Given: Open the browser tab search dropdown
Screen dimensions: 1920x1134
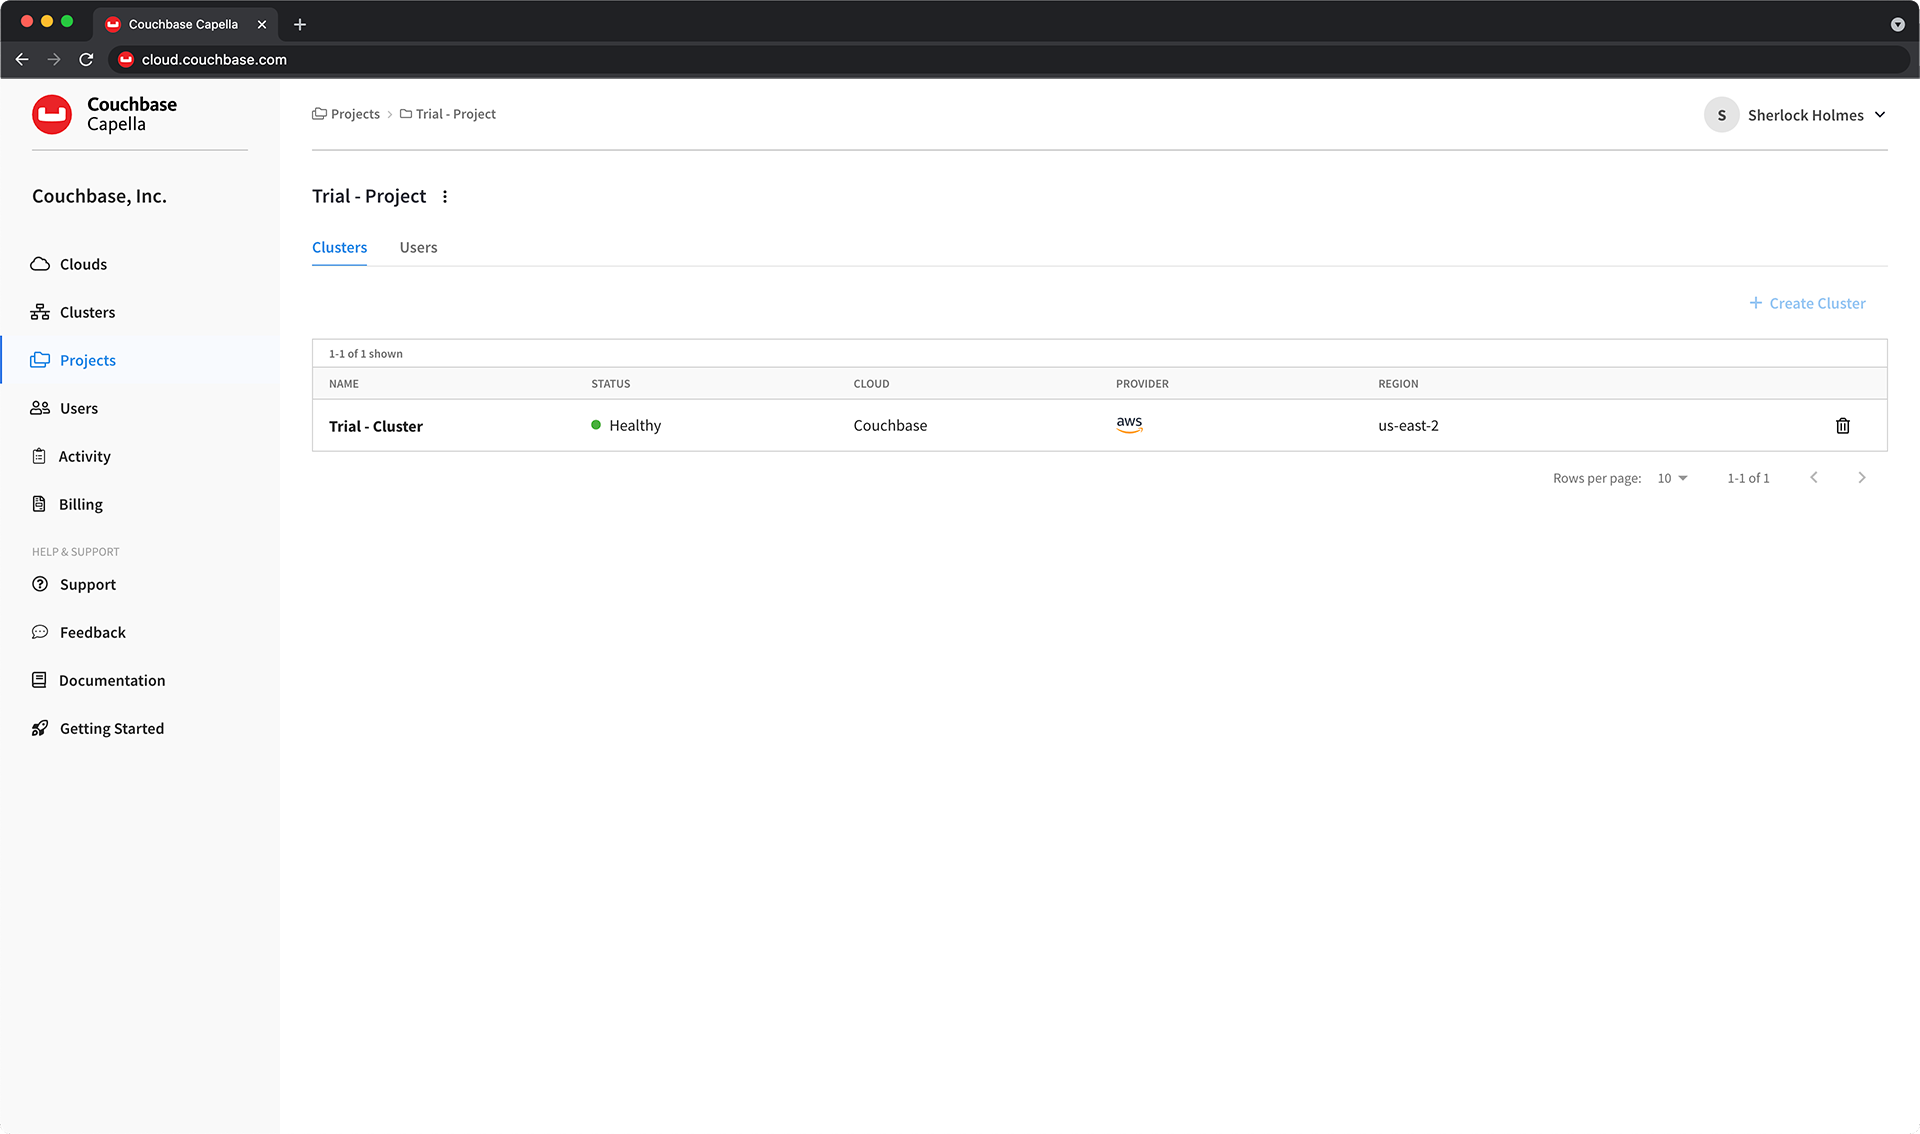Looking at the screenshot, I should 1897,24.
